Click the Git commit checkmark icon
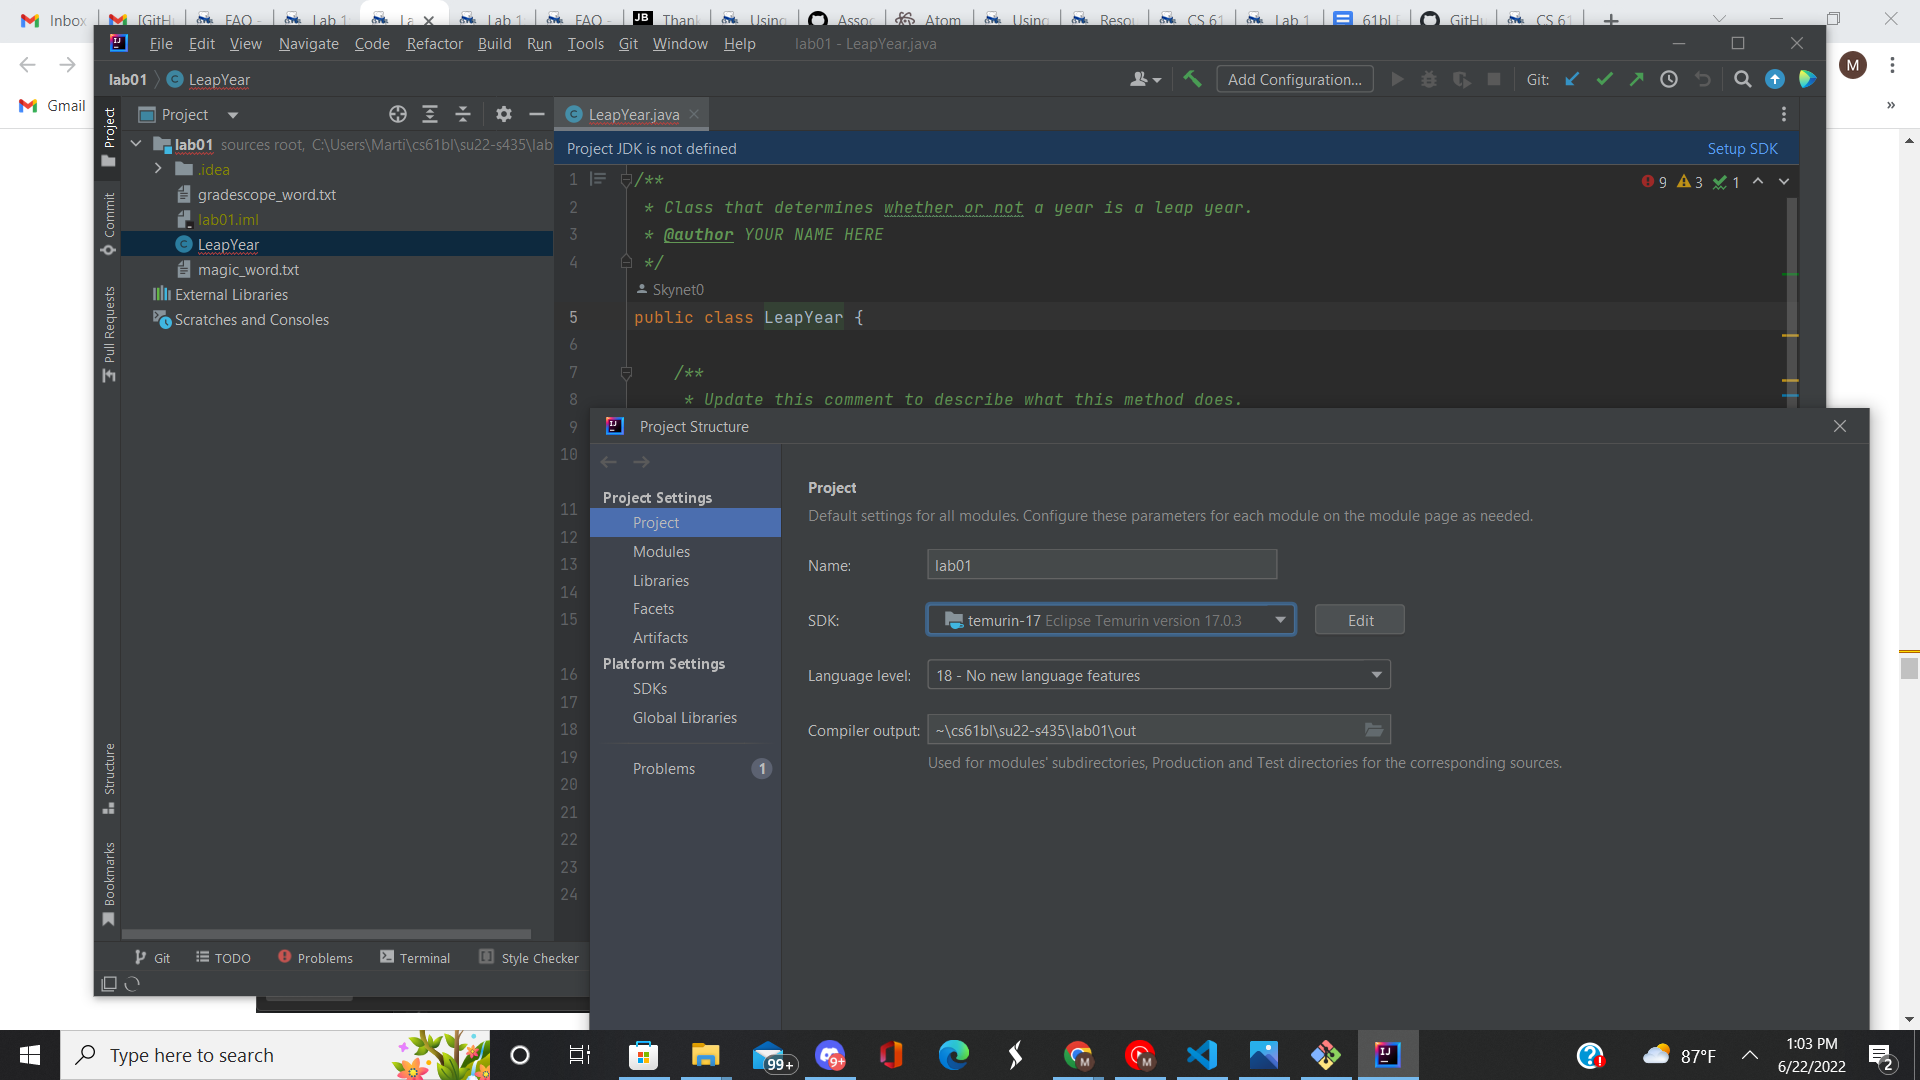This screenshot has height=1080, width=1920. click(1604, 79)
